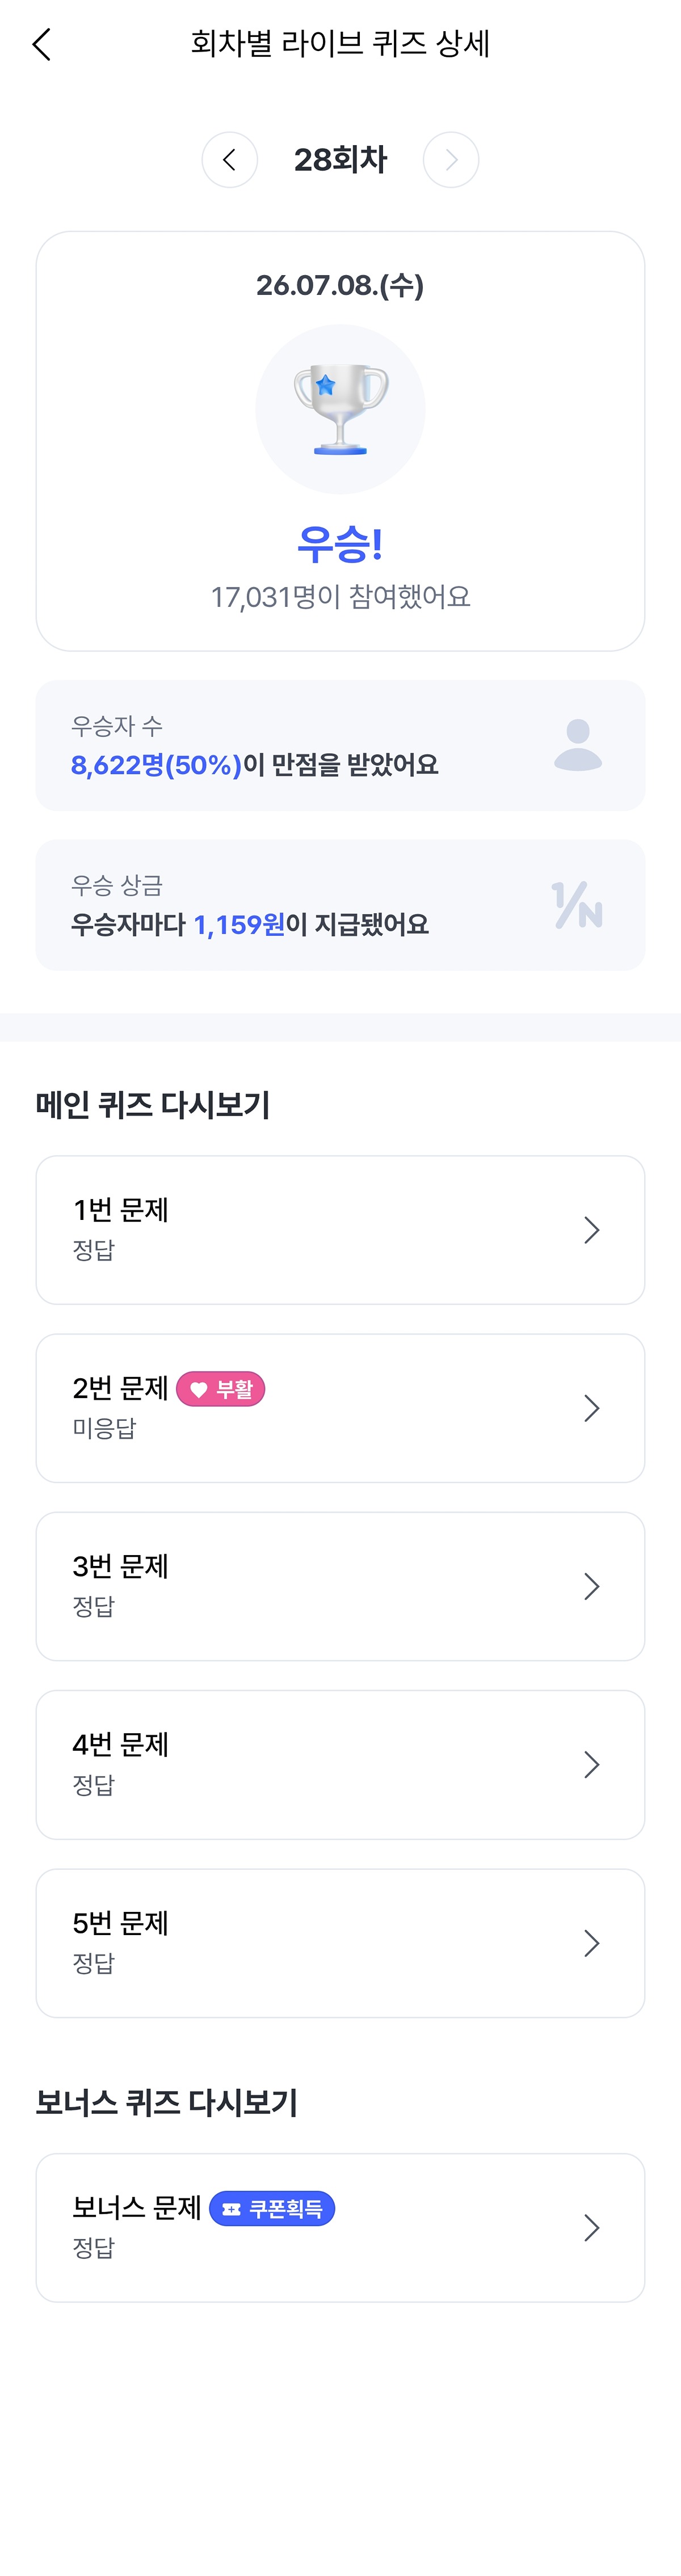Tap the 1/N prize split icon
This screenshot has height=2576, width=681.
coord(577,905)
